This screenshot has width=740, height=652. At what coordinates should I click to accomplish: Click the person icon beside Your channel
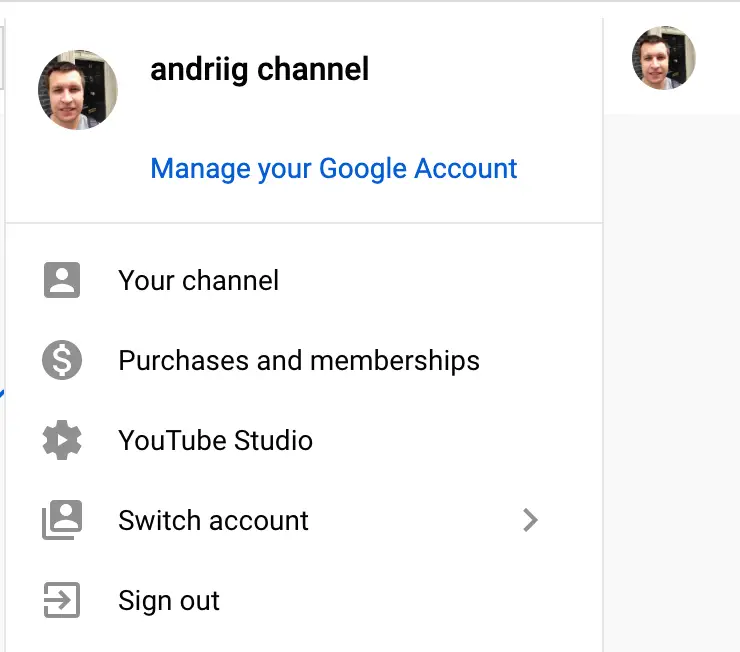(x=62, y=280)
